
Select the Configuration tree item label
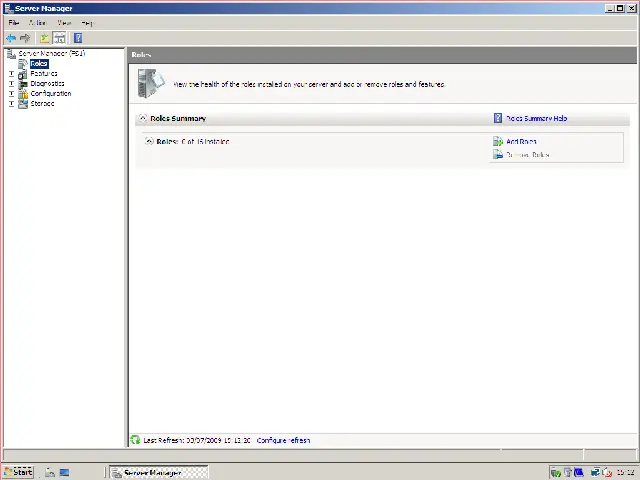click(51, 94)
